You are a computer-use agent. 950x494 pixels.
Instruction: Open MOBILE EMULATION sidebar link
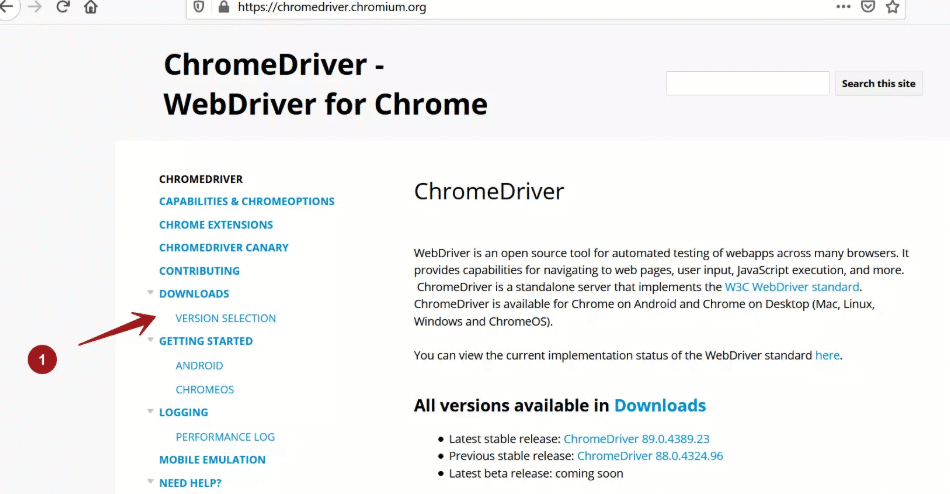click(212, 460)
